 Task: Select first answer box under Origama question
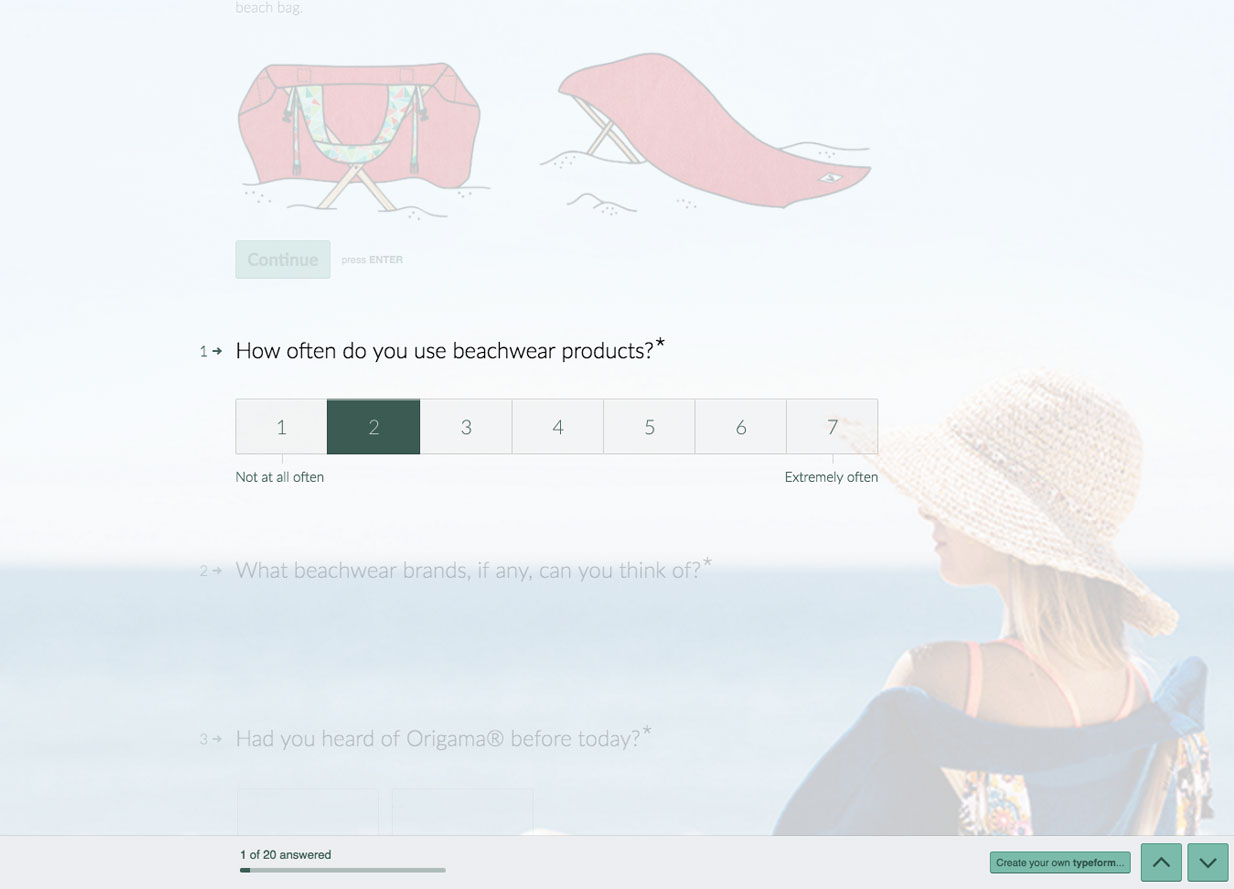pyautogui.click(x=308, y=812)
